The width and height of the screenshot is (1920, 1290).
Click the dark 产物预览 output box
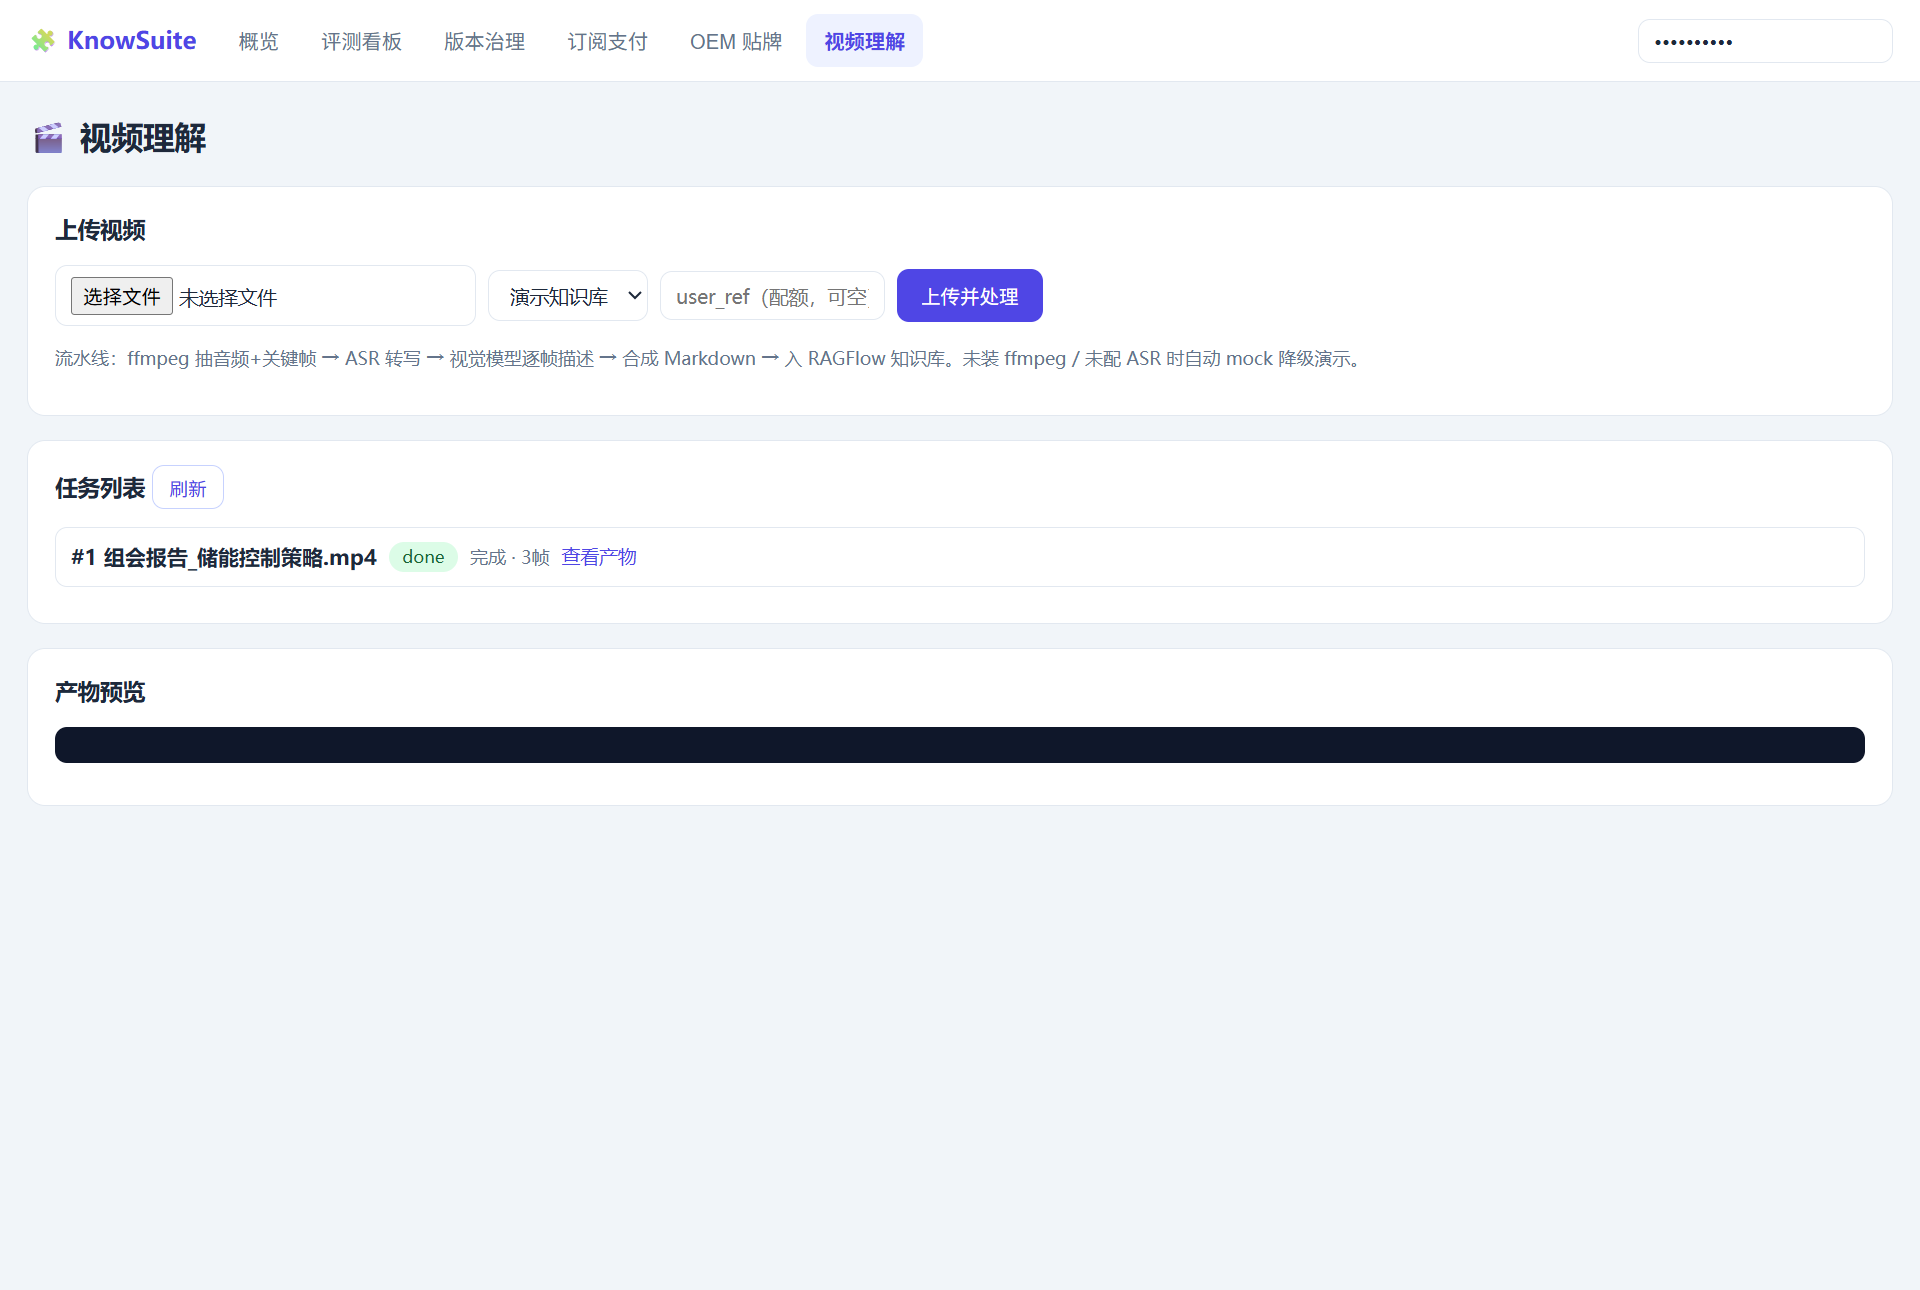point(959,745)
